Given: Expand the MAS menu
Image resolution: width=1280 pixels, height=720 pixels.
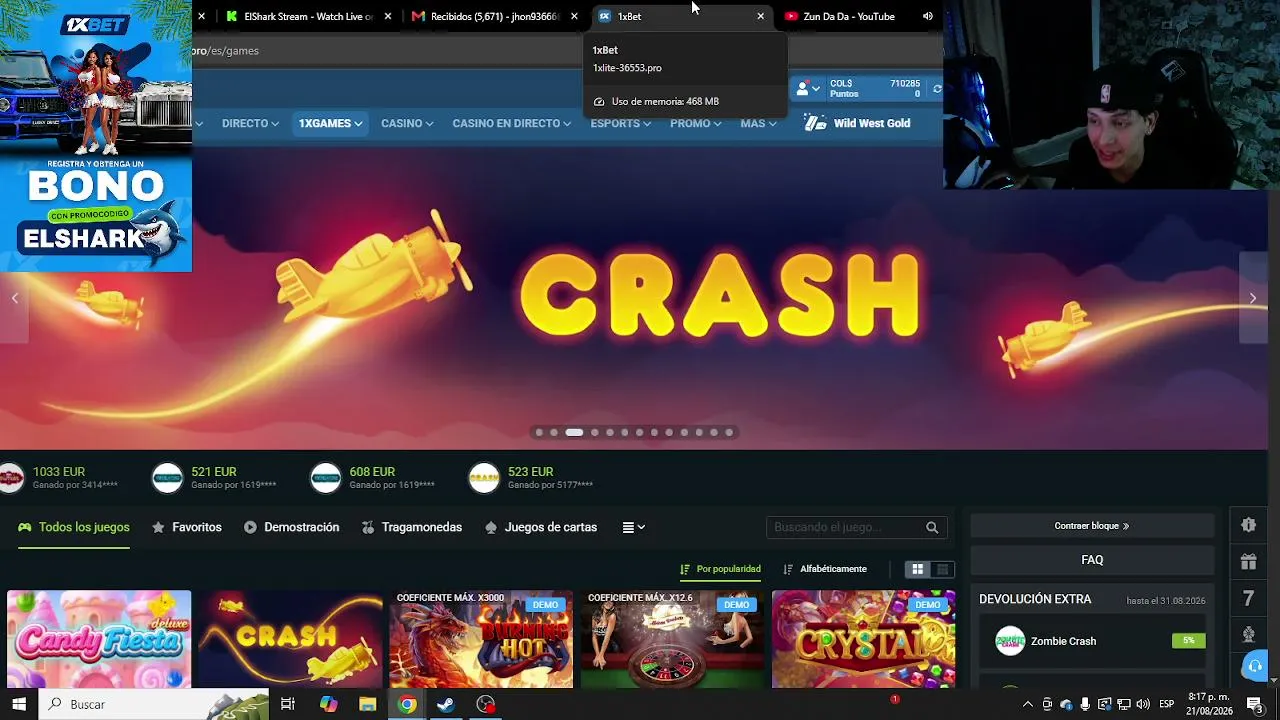Looking at the screenshot, I should coord(758,123).
